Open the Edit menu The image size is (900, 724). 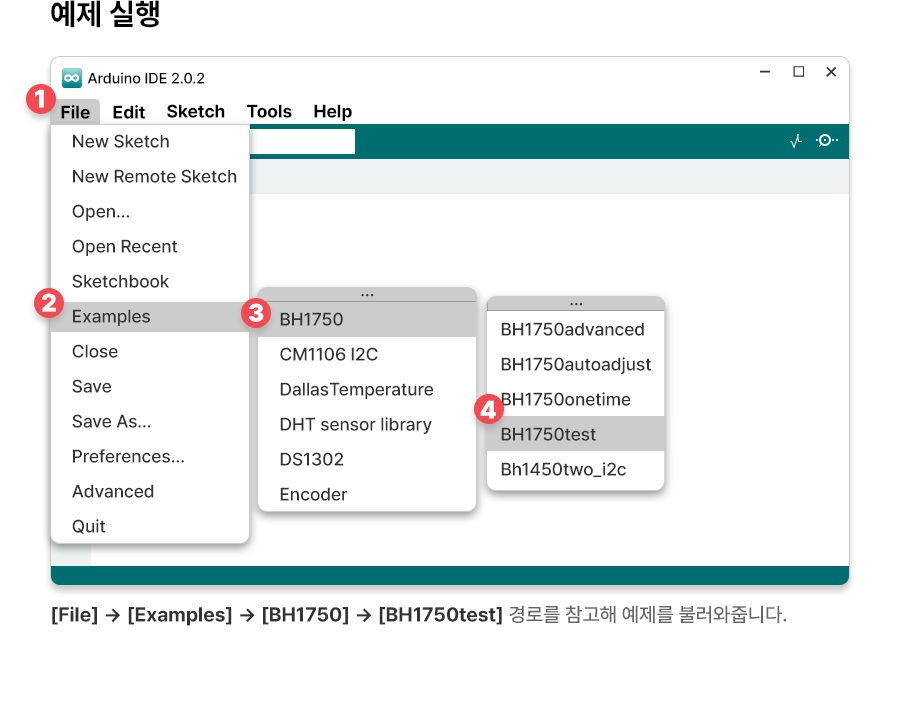[129, 112]
